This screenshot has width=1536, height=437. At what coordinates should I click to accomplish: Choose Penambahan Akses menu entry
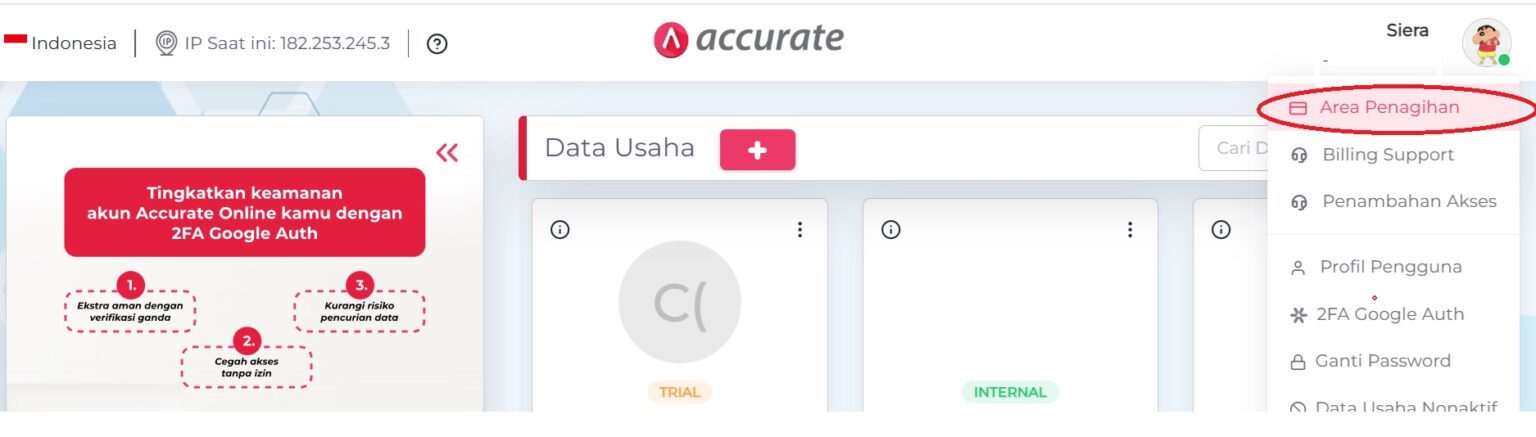[x=1408, y=201]
